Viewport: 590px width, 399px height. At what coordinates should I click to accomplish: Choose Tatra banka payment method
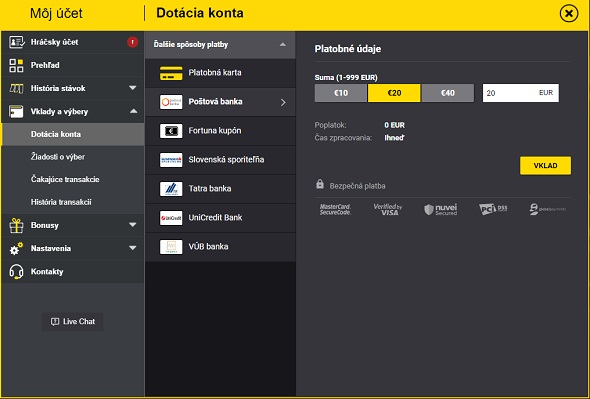coord(220,189)
